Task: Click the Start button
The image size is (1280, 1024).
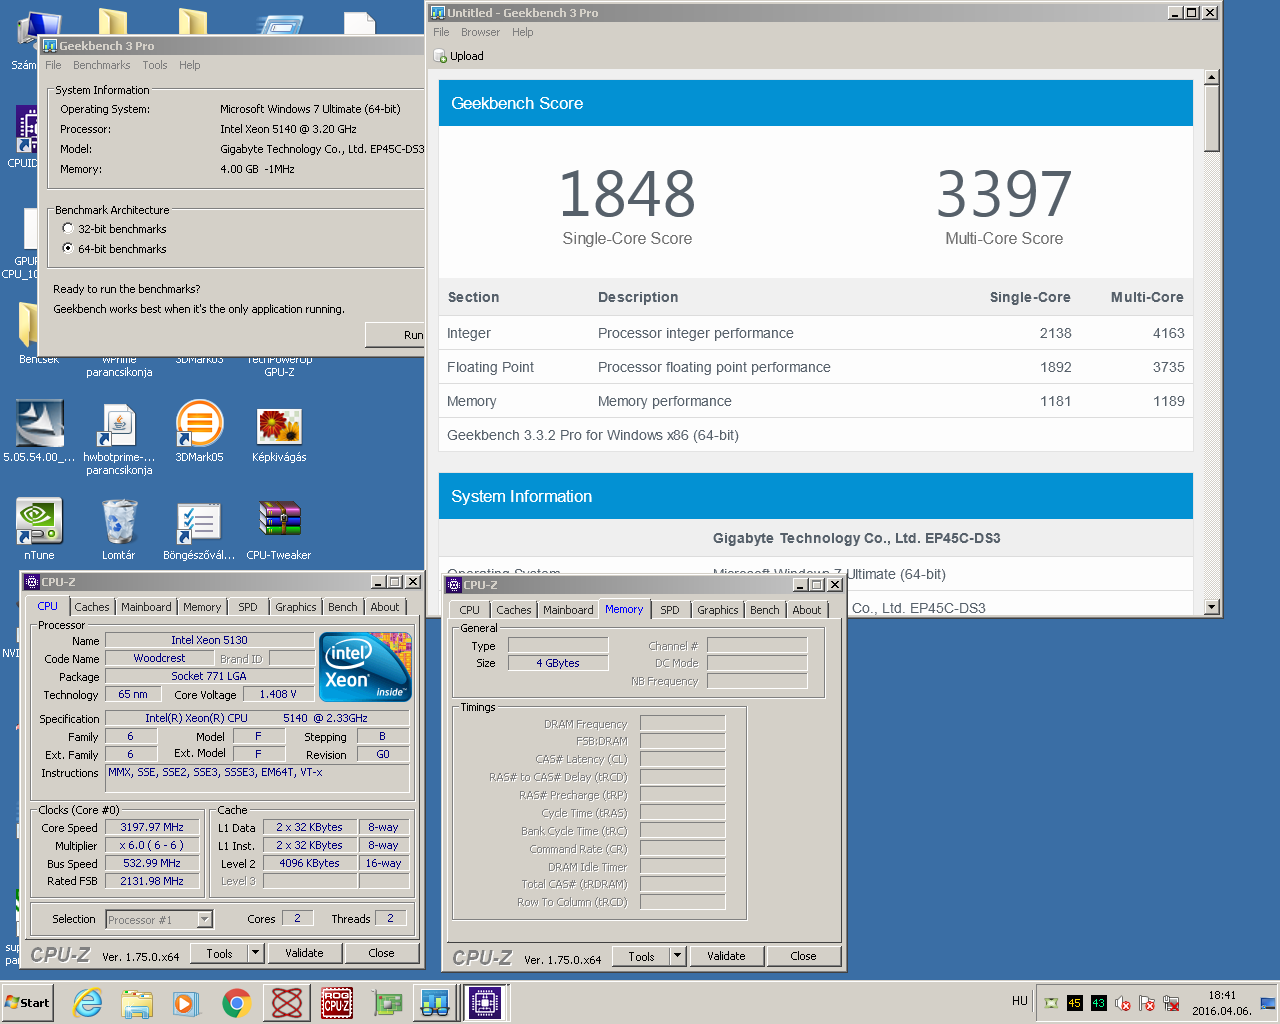Action: (x=27, y=1003)
